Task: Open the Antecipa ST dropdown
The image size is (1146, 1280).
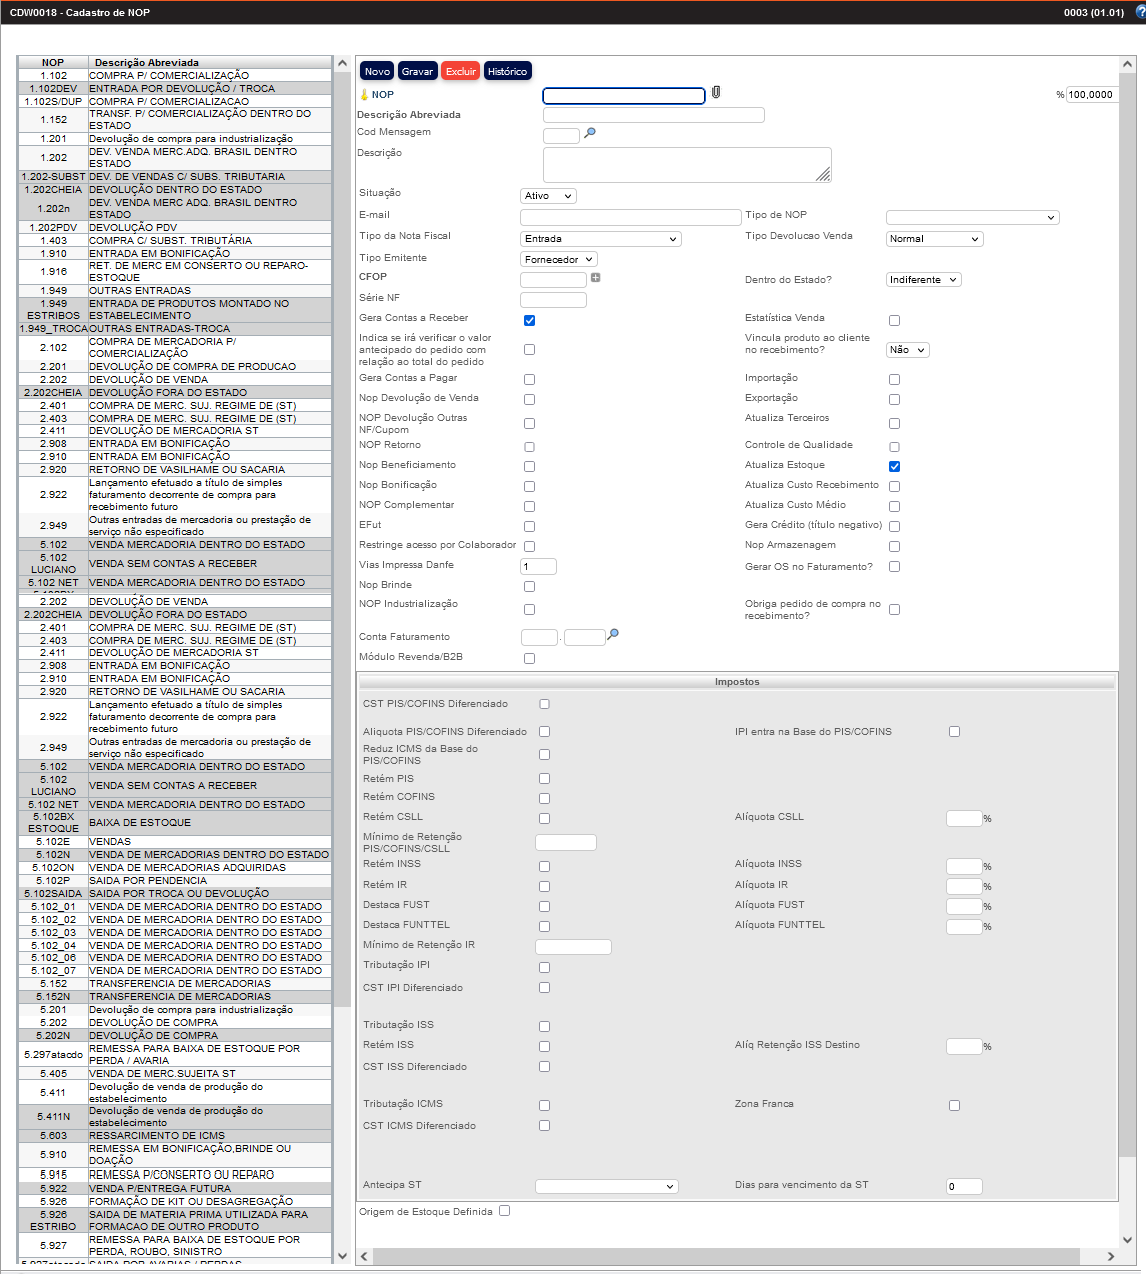Action: 606,1185
